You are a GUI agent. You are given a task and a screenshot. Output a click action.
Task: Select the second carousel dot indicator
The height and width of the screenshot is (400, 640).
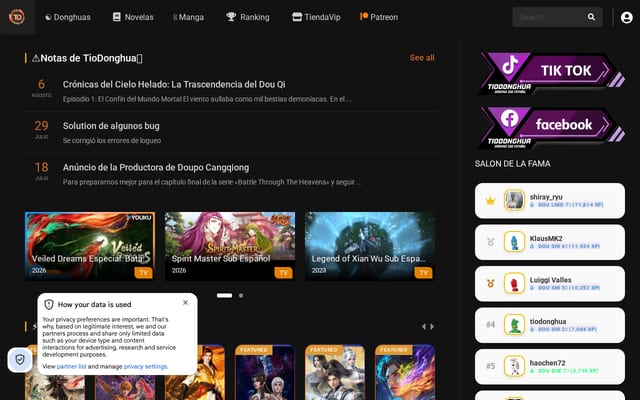[241, 296]
